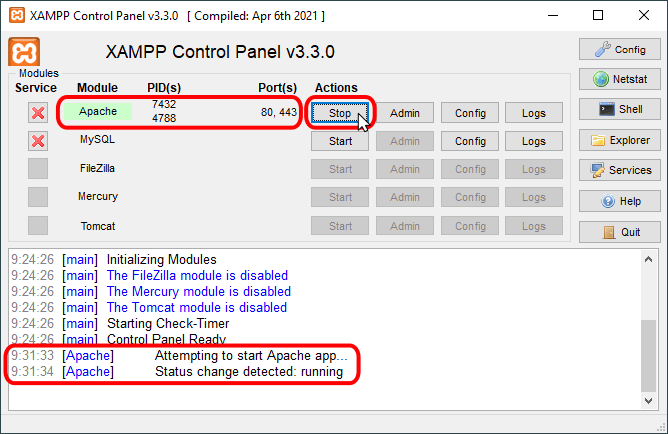Click the XAMPP logo in title bar
Screen dimensions: 668x434
17,16
